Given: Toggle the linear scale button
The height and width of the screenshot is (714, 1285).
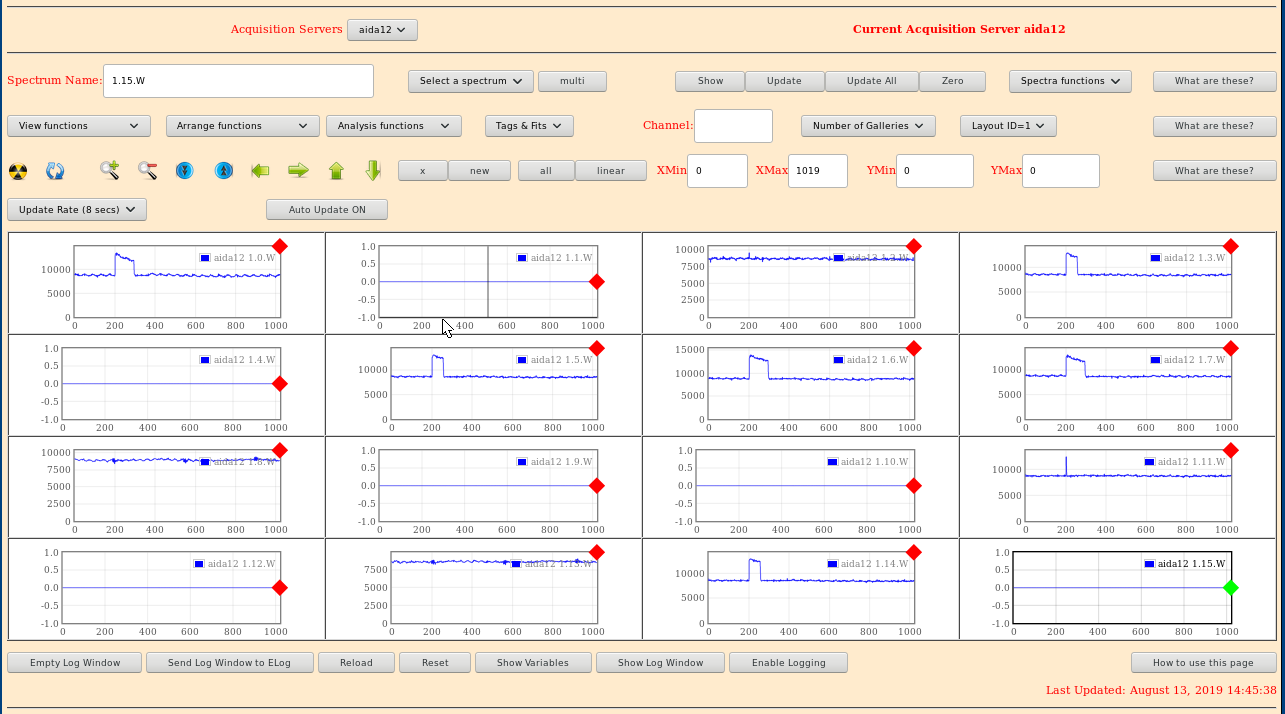Looking at the screenshot, I should pyautogui.click(x=610, y=171).
